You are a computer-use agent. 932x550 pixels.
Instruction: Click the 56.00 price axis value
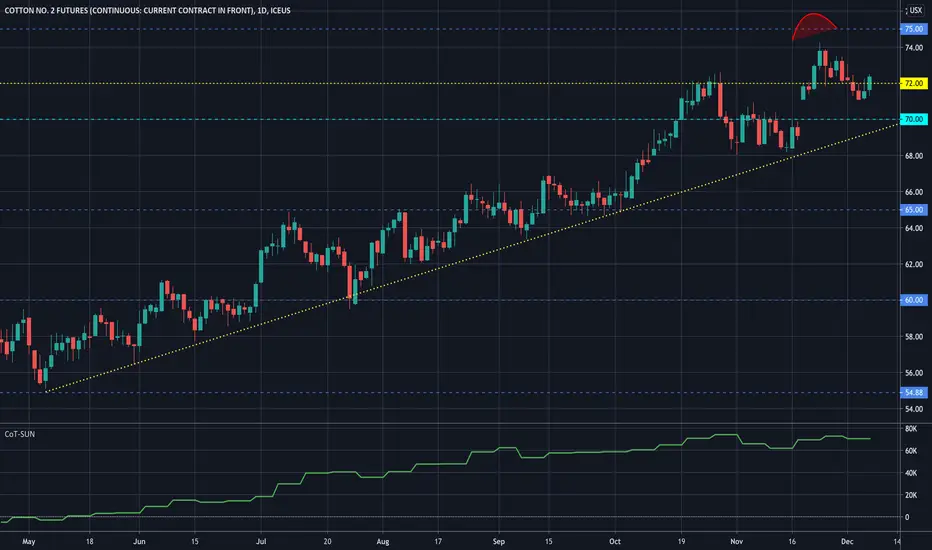pos(914,373)
